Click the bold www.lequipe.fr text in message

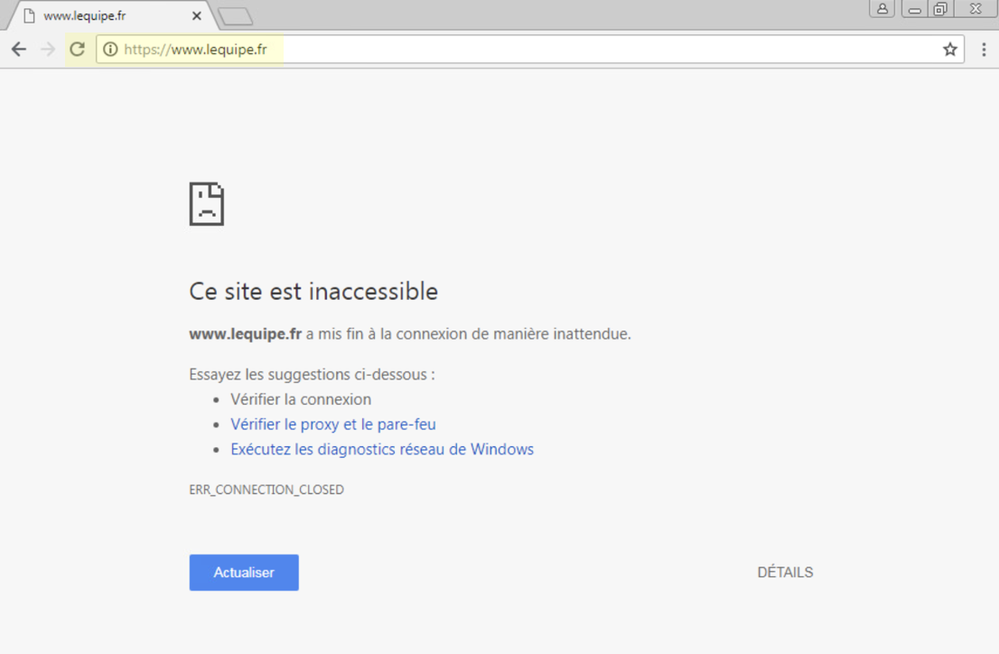(245, 334)
